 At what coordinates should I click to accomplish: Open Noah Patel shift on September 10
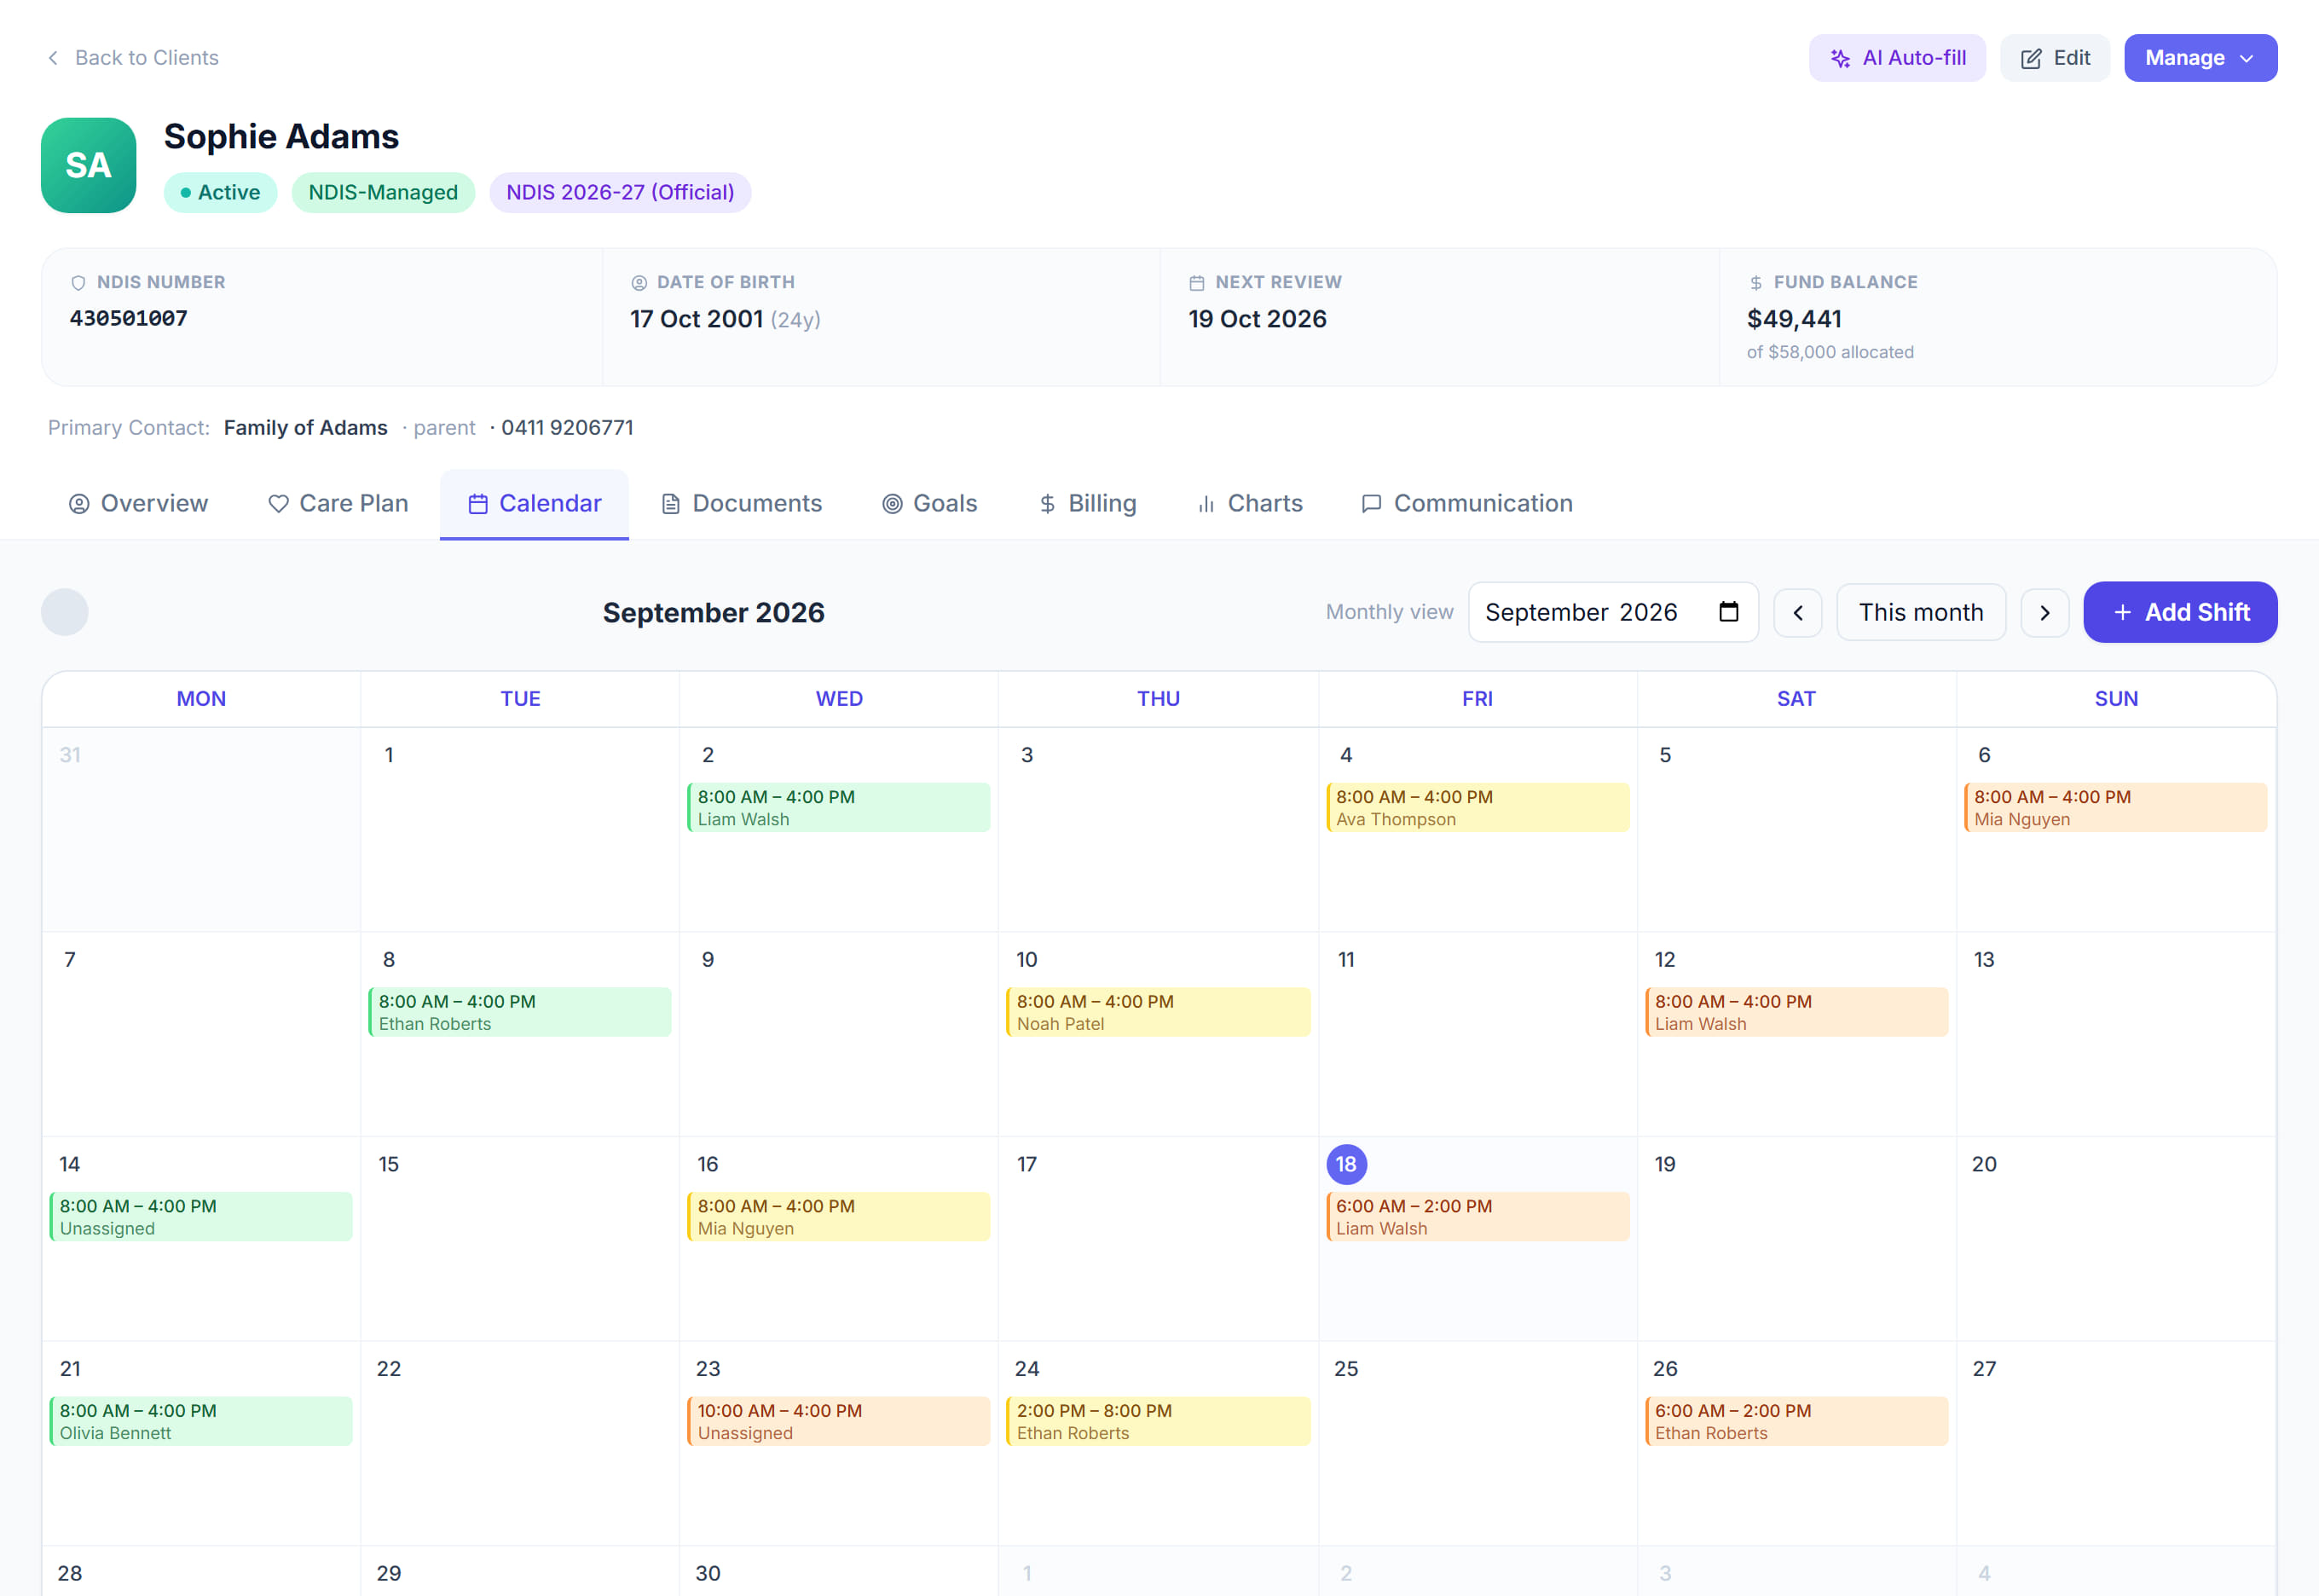1158,1012
